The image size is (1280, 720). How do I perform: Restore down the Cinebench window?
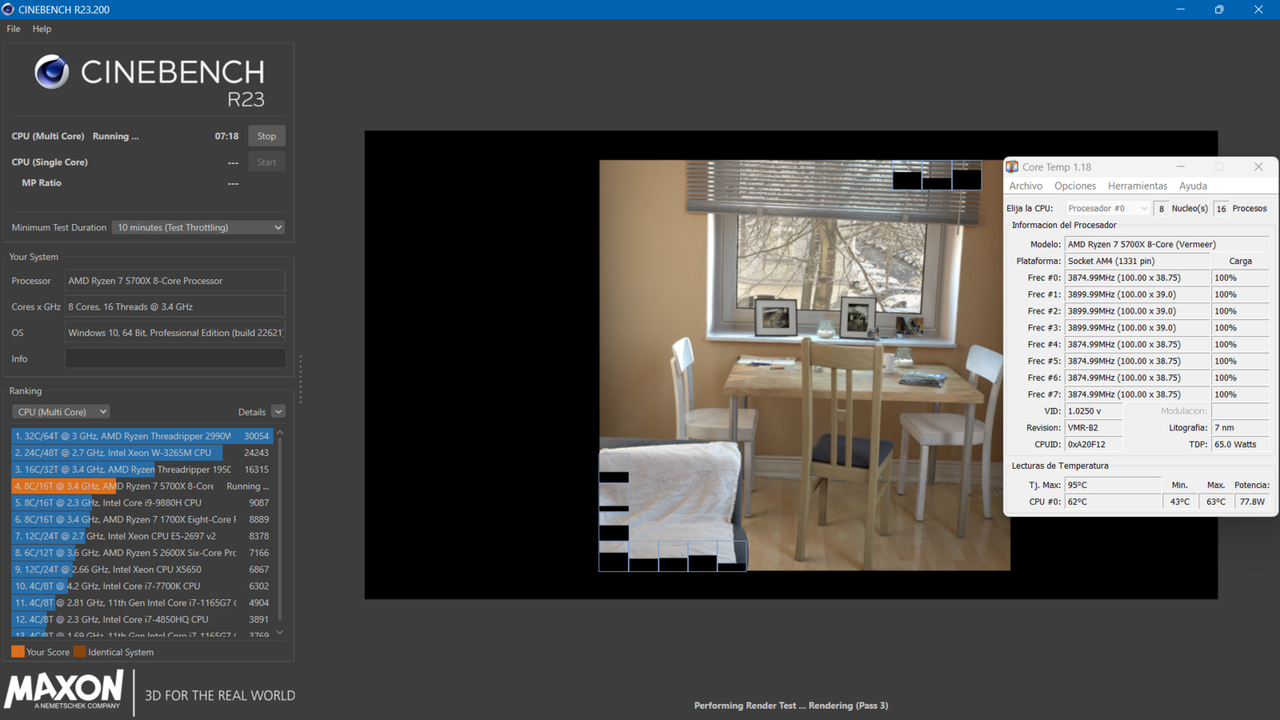pos(1219,9)
